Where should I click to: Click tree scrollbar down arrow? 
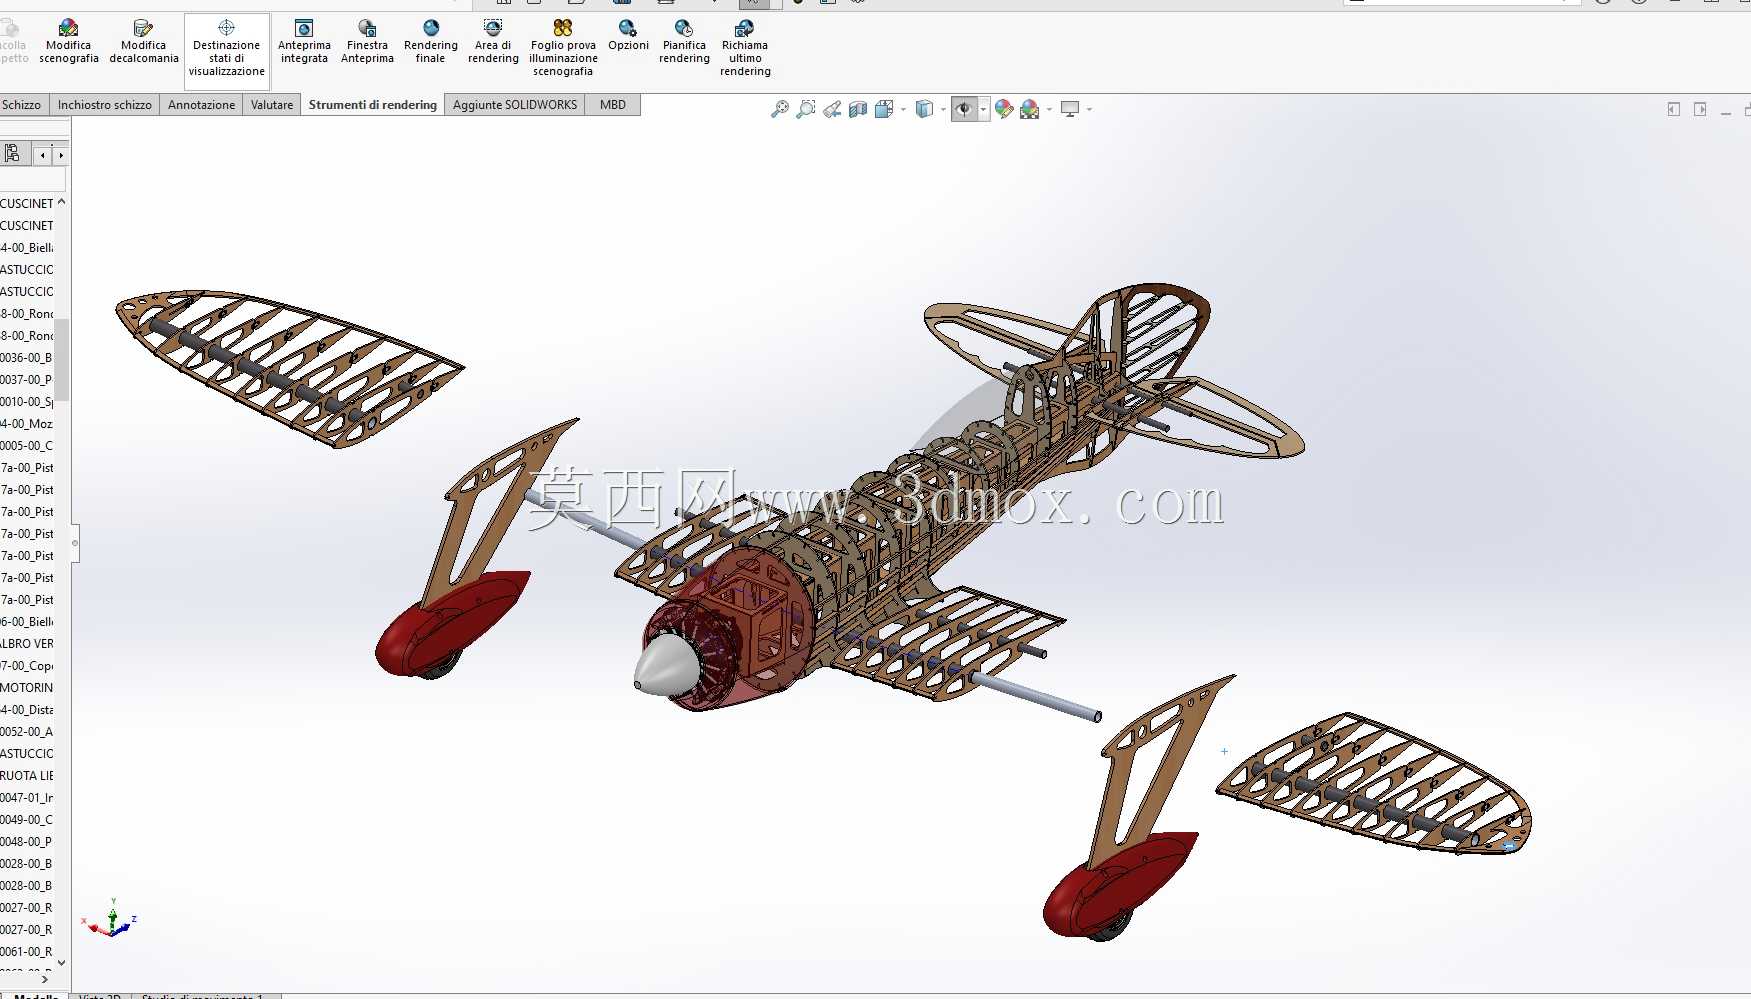pyautogui.click(x=61, y=963)
